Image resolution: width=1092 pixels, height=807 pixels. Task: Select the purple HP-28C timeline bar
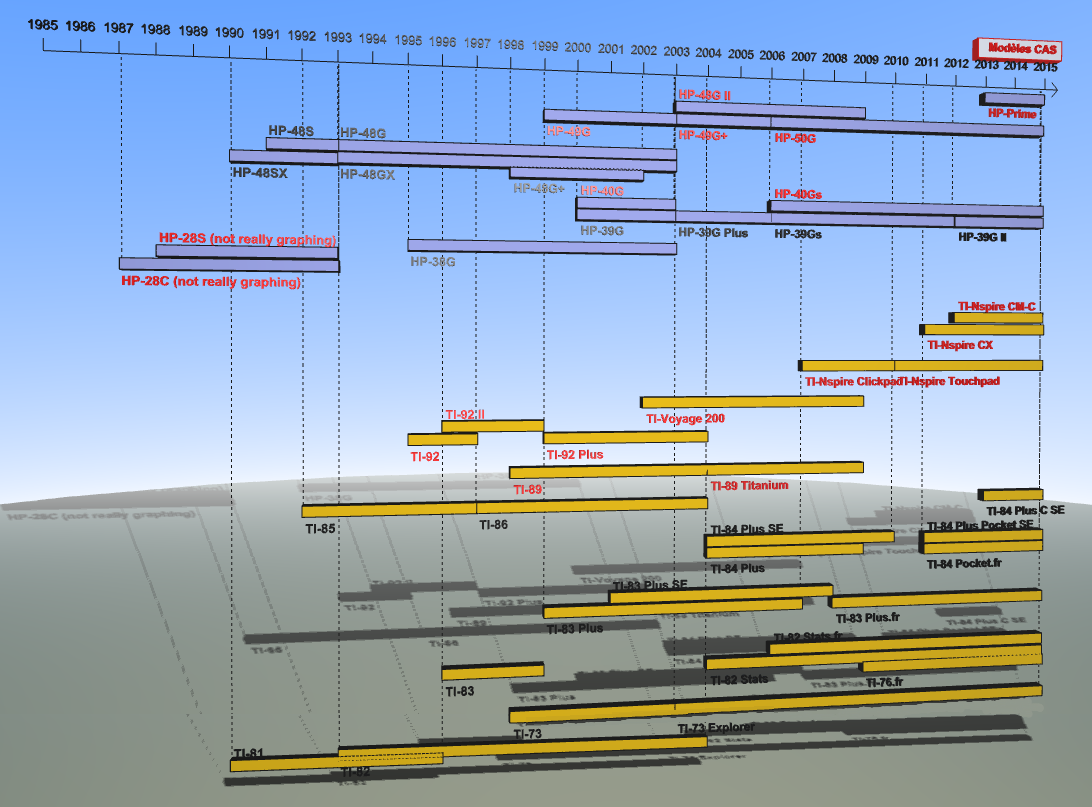click(229, 265)
